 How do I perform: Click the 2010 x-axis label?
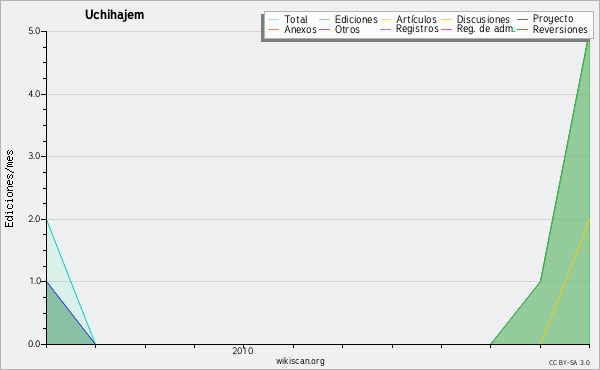tap(243, 351)
